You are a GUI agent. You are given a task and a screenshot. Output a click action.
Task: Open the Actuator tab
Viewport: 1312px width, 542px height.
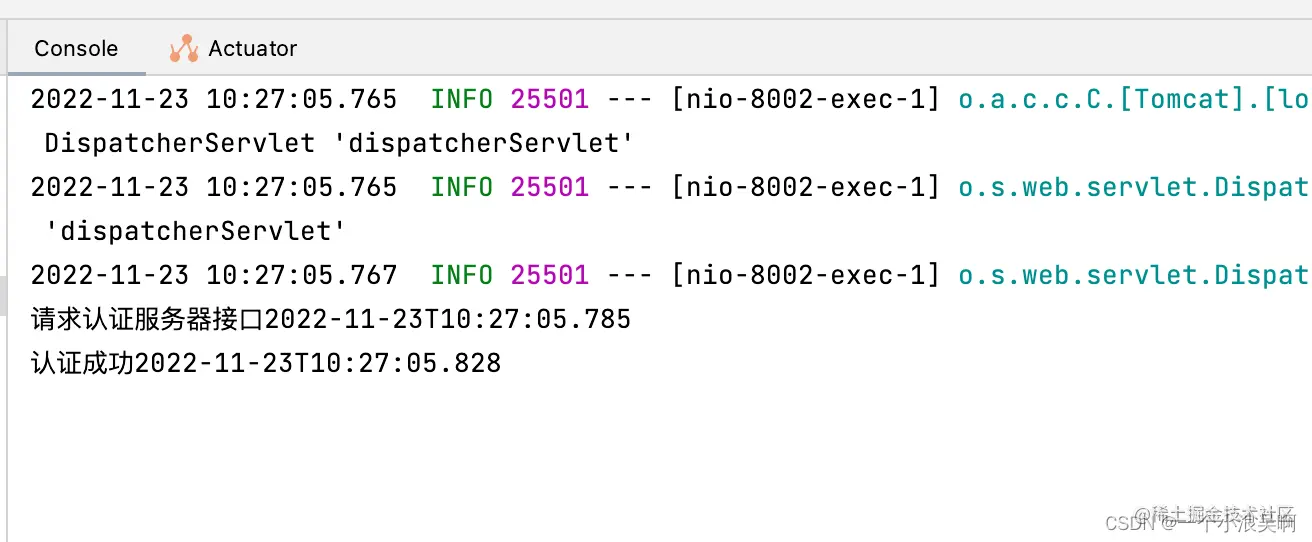(233, 48)
